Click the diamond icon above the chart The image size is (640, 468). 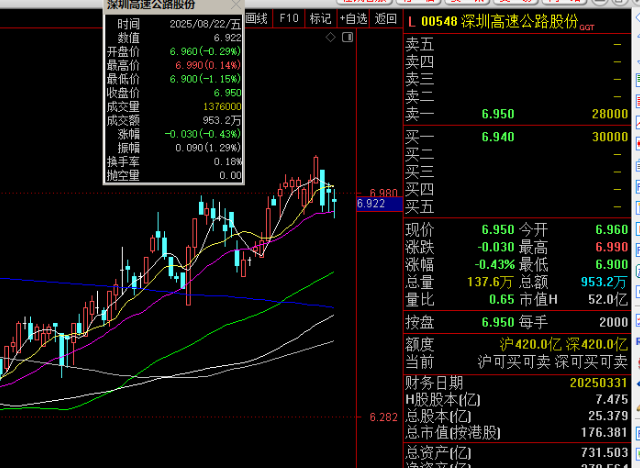tap(331, 38)
